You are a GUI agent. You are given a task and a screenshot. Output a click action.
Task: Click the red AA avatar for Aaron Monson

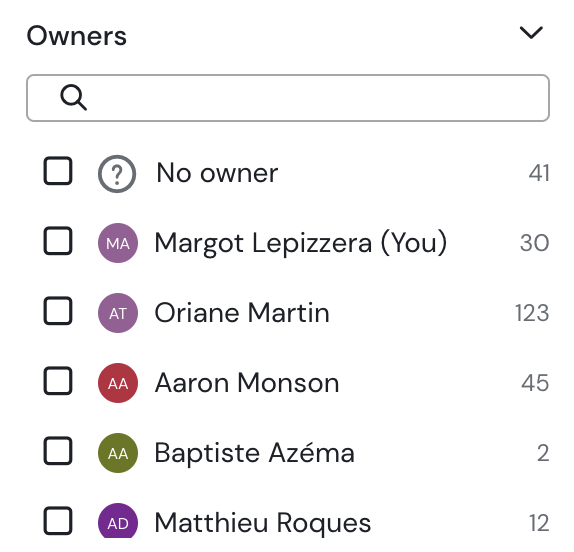coord(118,383)
